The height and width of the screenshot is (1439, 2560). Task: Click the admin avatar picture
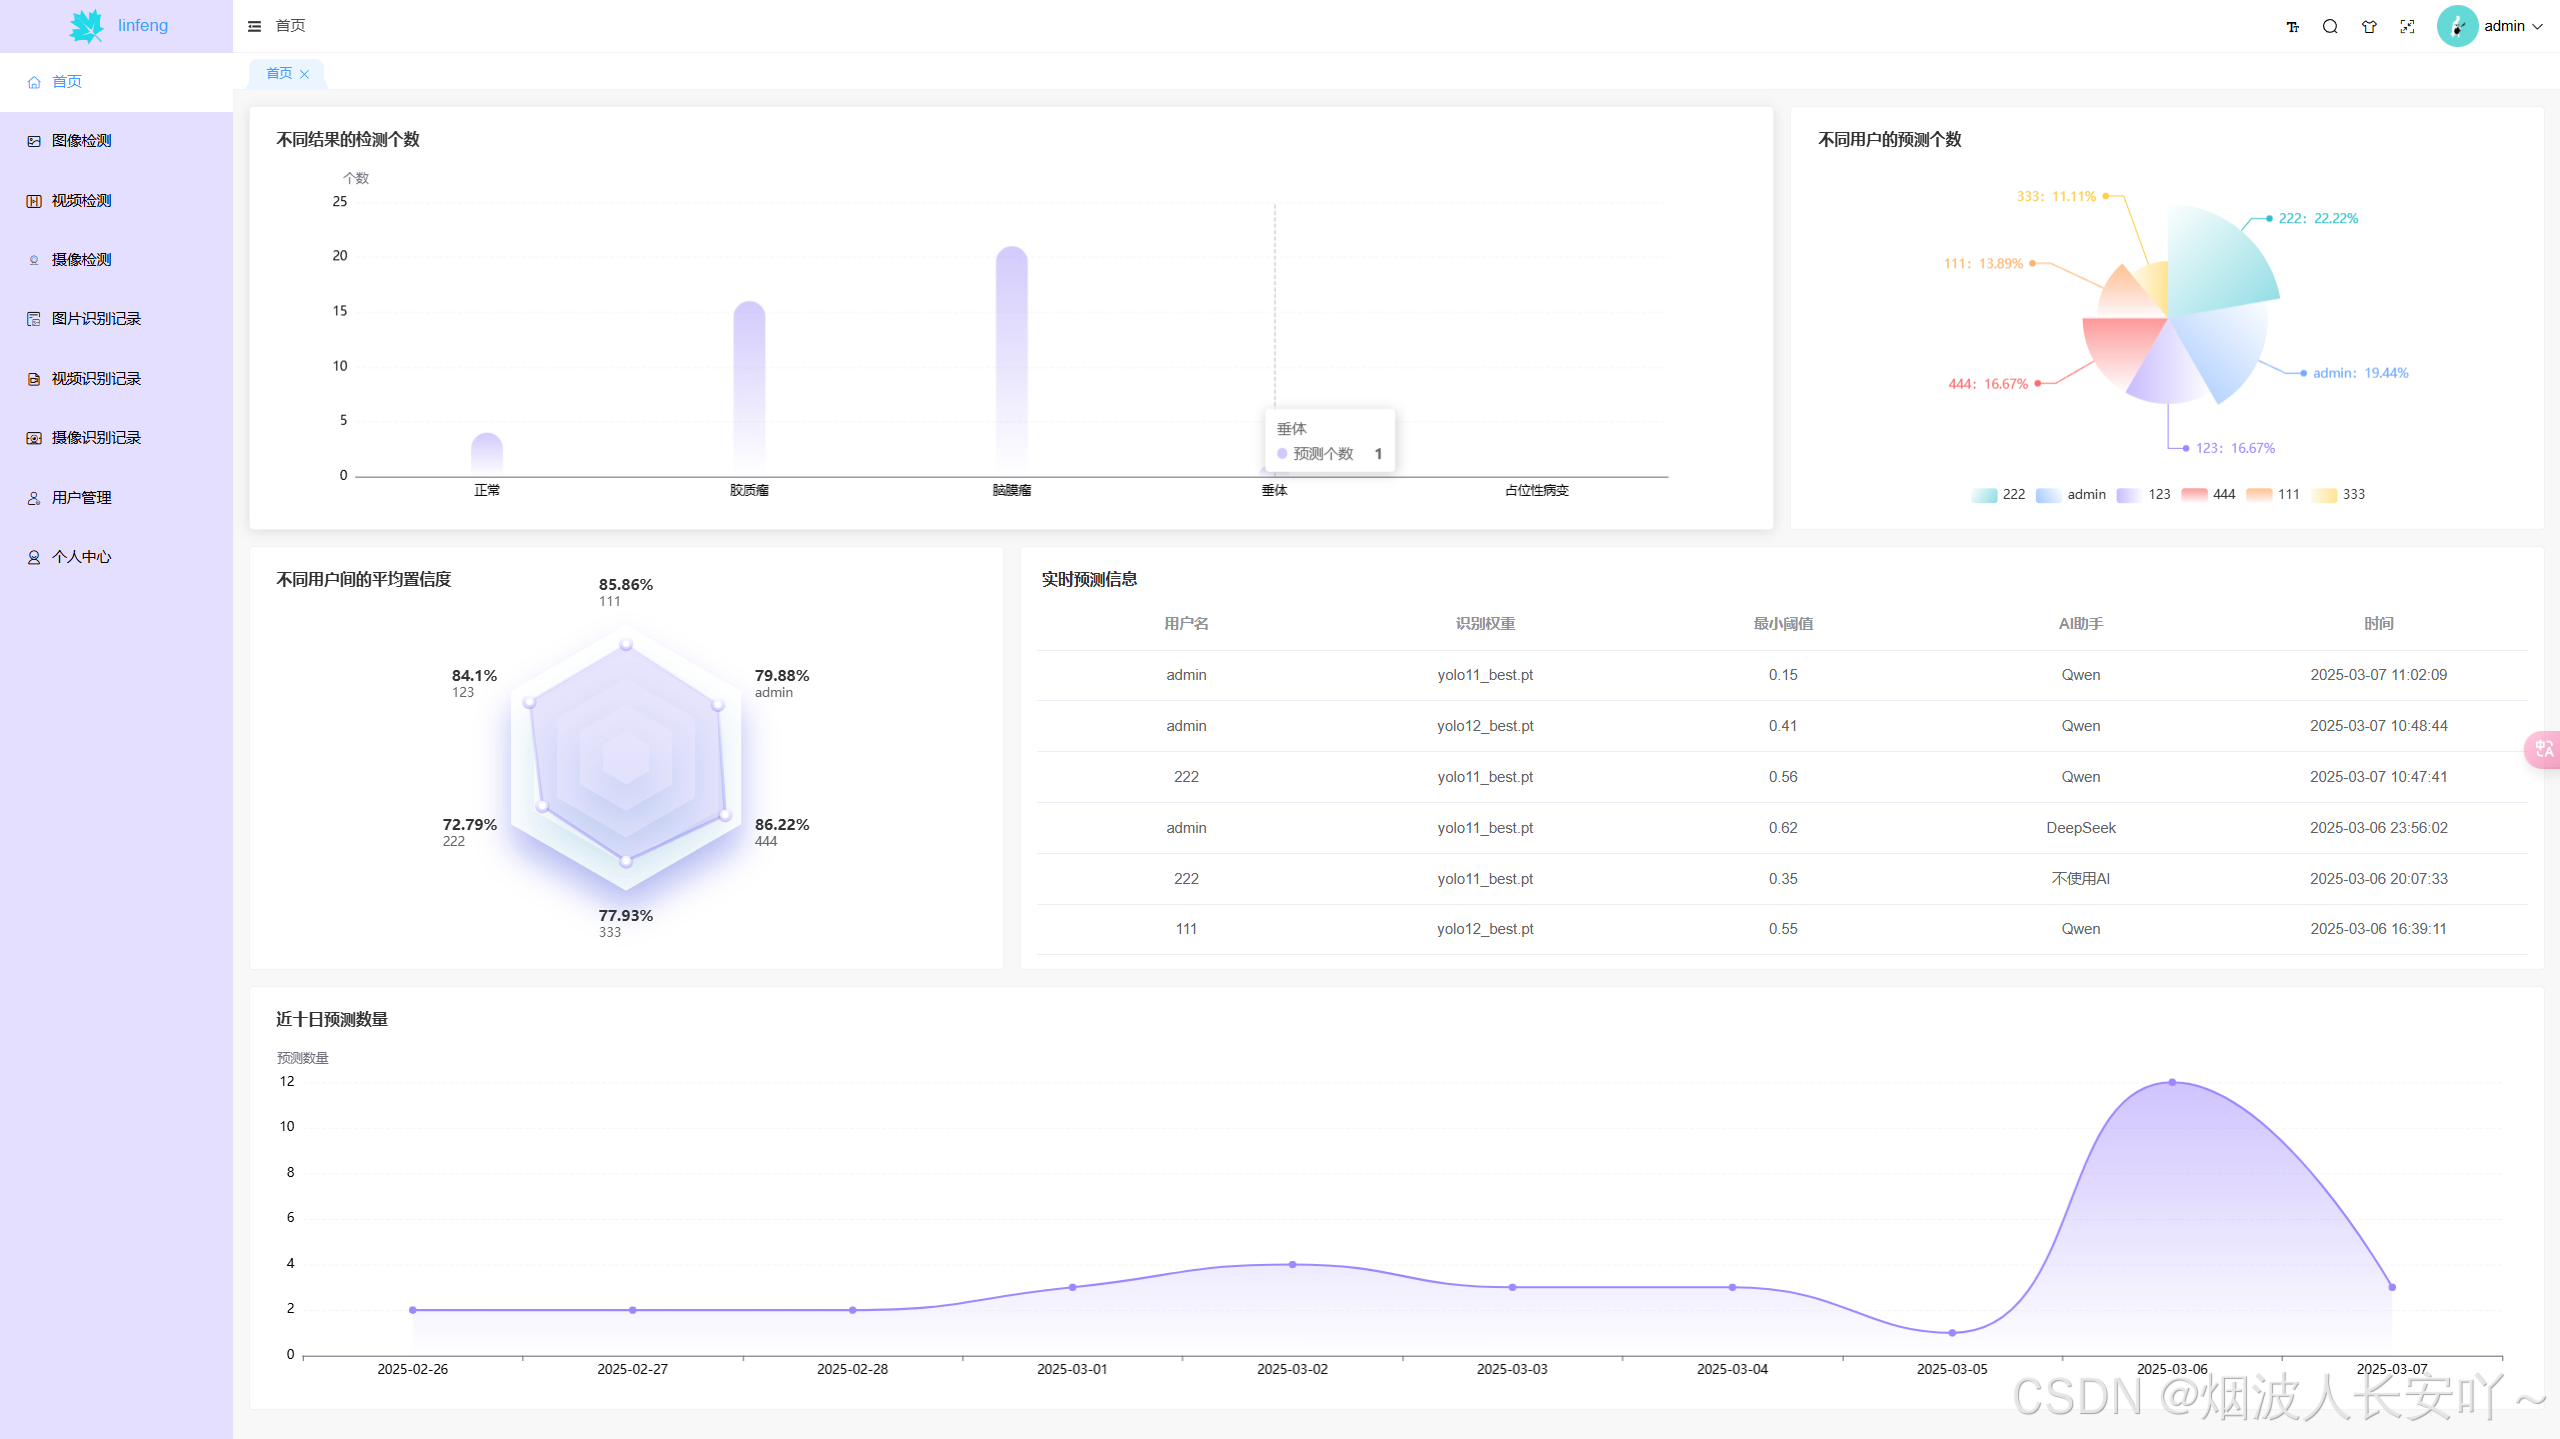pyautogui.click(x=2457, y=26)
